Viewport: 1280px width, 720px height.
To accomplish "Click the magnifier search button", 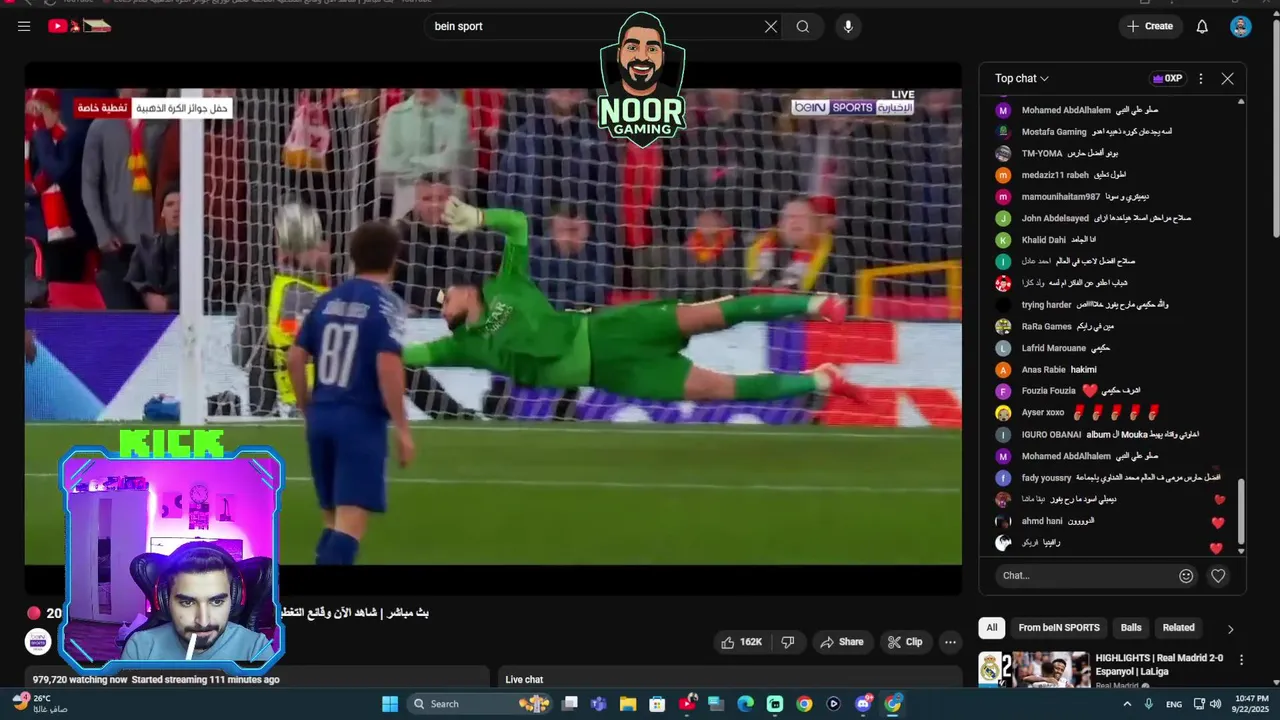I will point(803,27).
